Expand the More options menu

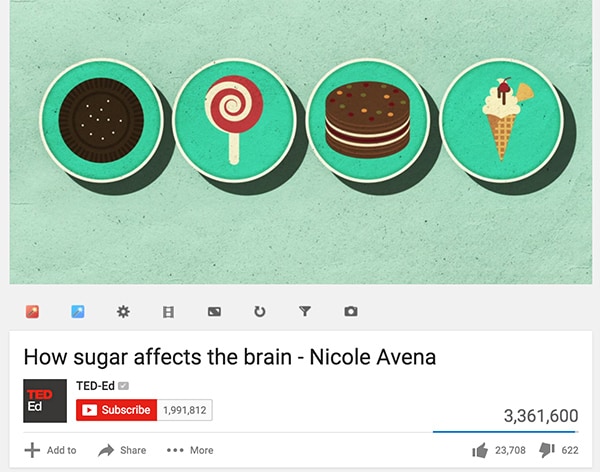pos(190,450)
